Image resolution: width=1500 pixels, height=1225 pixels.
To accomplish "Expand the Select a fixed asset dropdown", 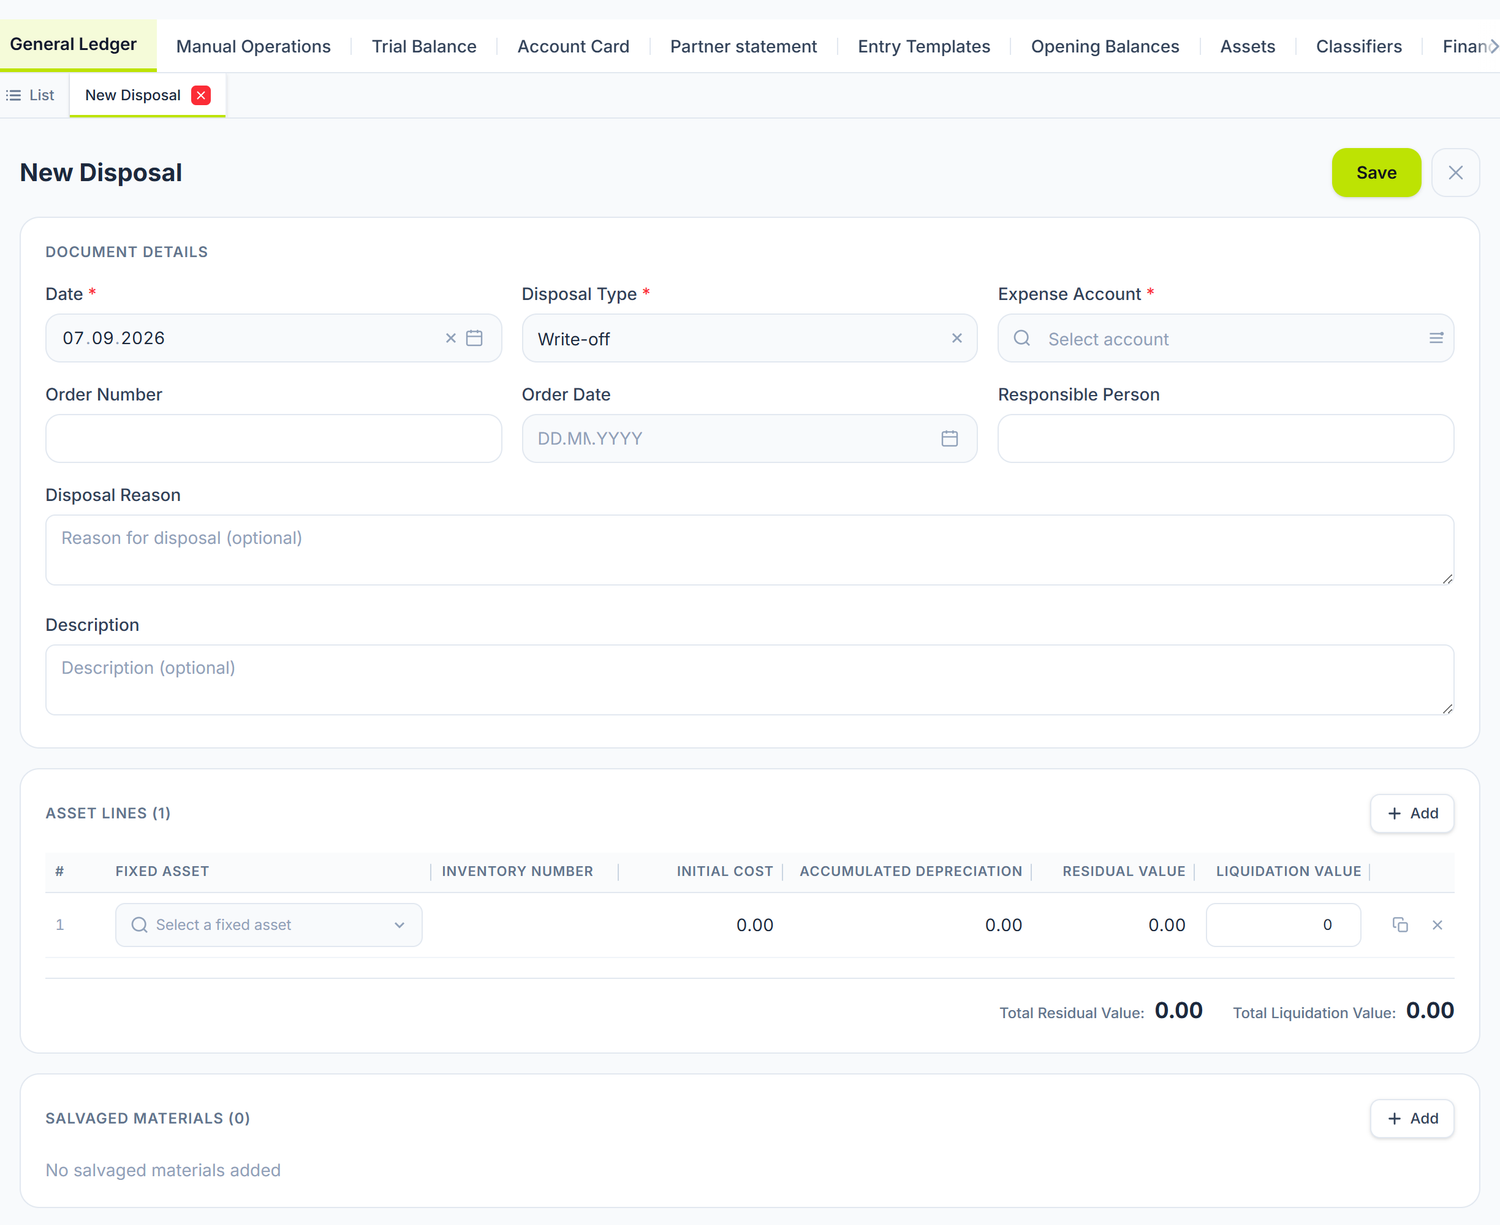I will coord(399,925).
